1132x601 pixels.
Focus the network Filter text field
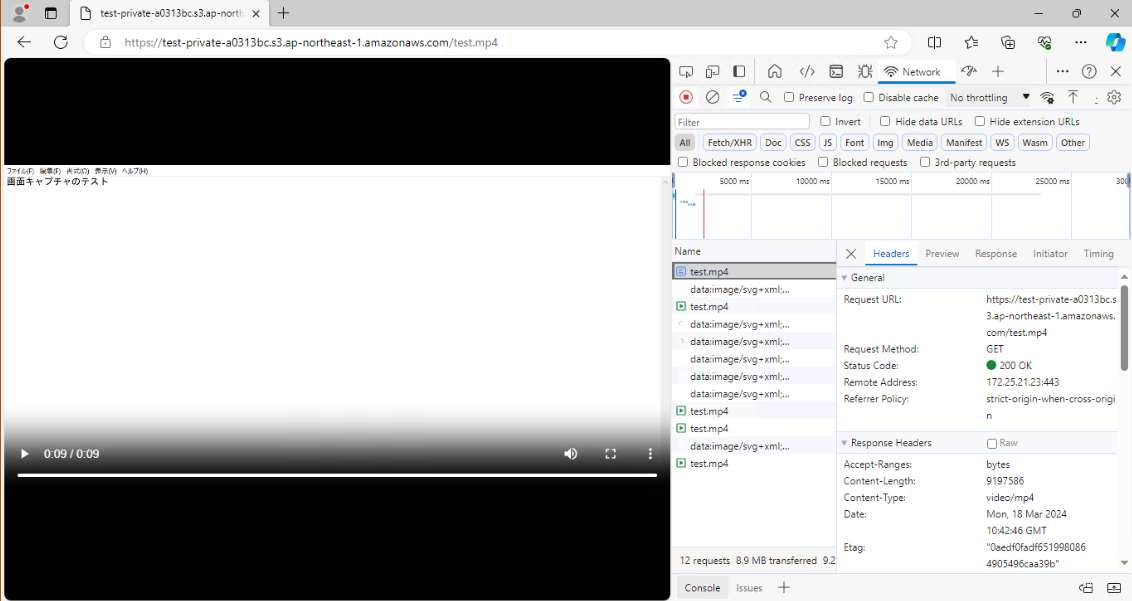pyautogui.click(x=742, y=121)
